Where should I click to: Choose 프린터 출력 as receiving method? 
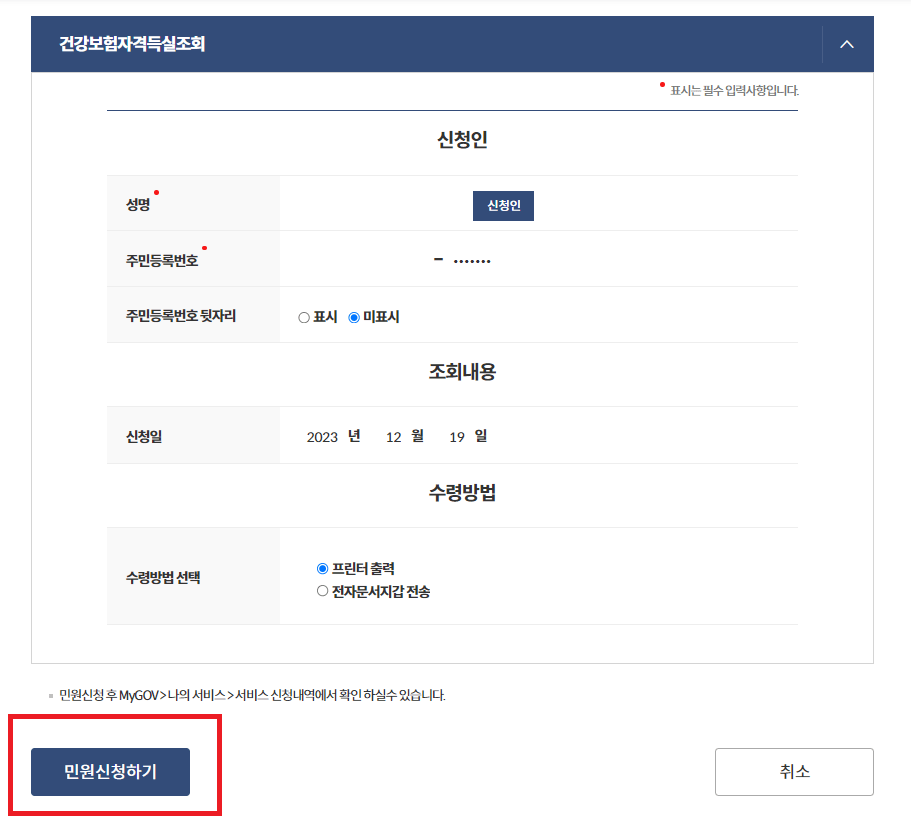tap(321, 567)
